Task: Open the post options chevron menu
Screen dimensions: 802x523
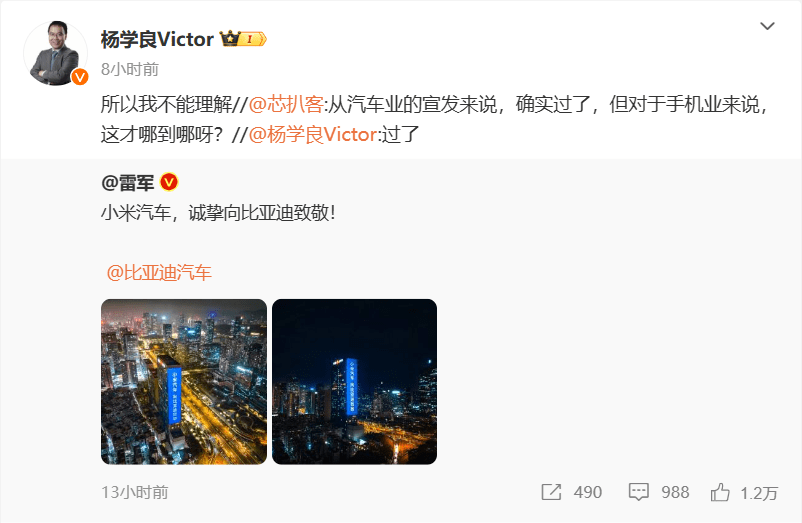Action: [767, 26]
